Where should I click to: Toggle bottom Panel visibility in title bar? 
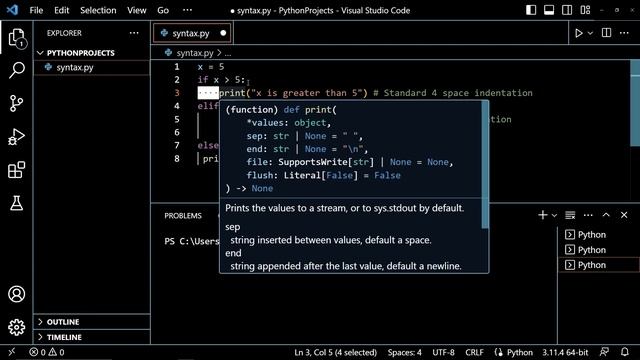[549, 10]
